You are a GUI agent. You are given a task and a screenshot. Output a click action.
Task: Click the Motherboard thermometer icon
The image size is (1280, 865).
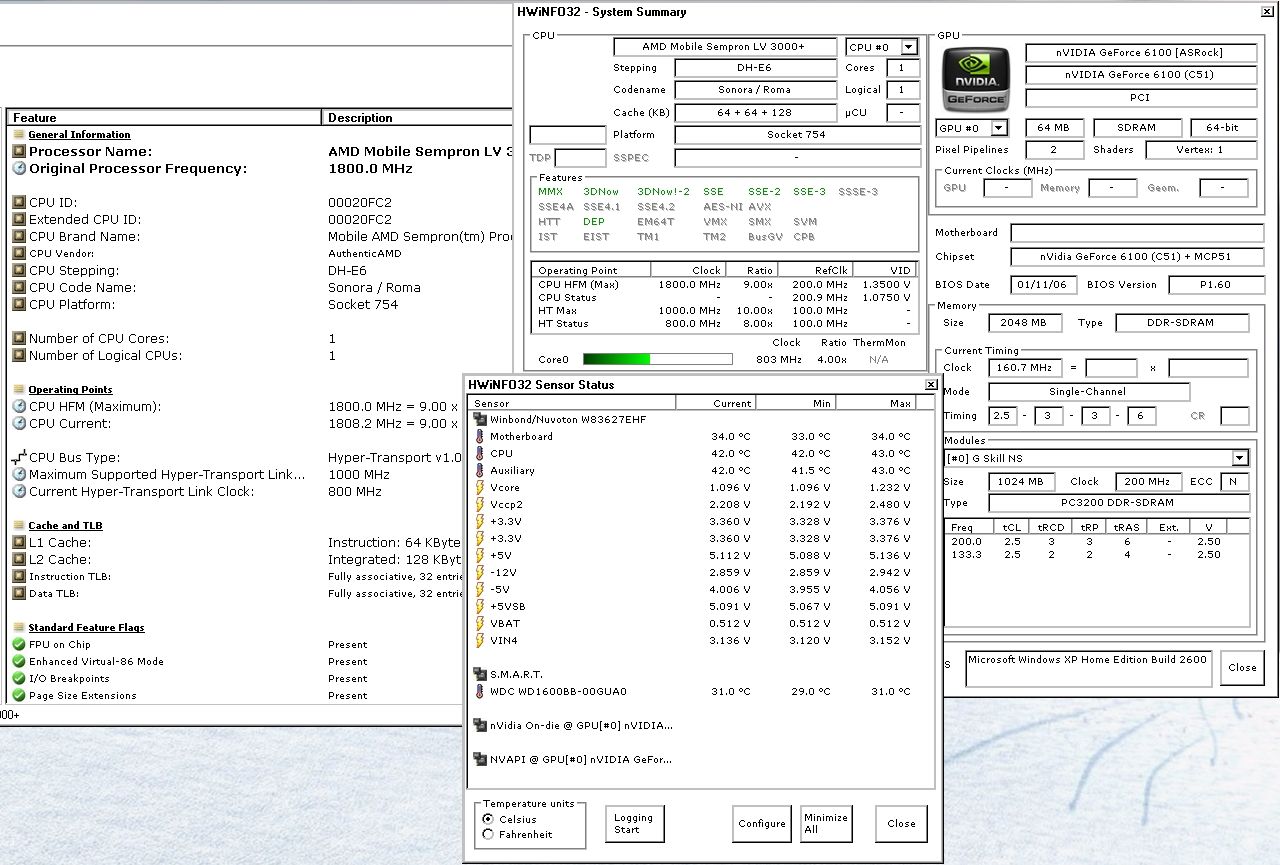pyautogui.click(x=480, y=437)
